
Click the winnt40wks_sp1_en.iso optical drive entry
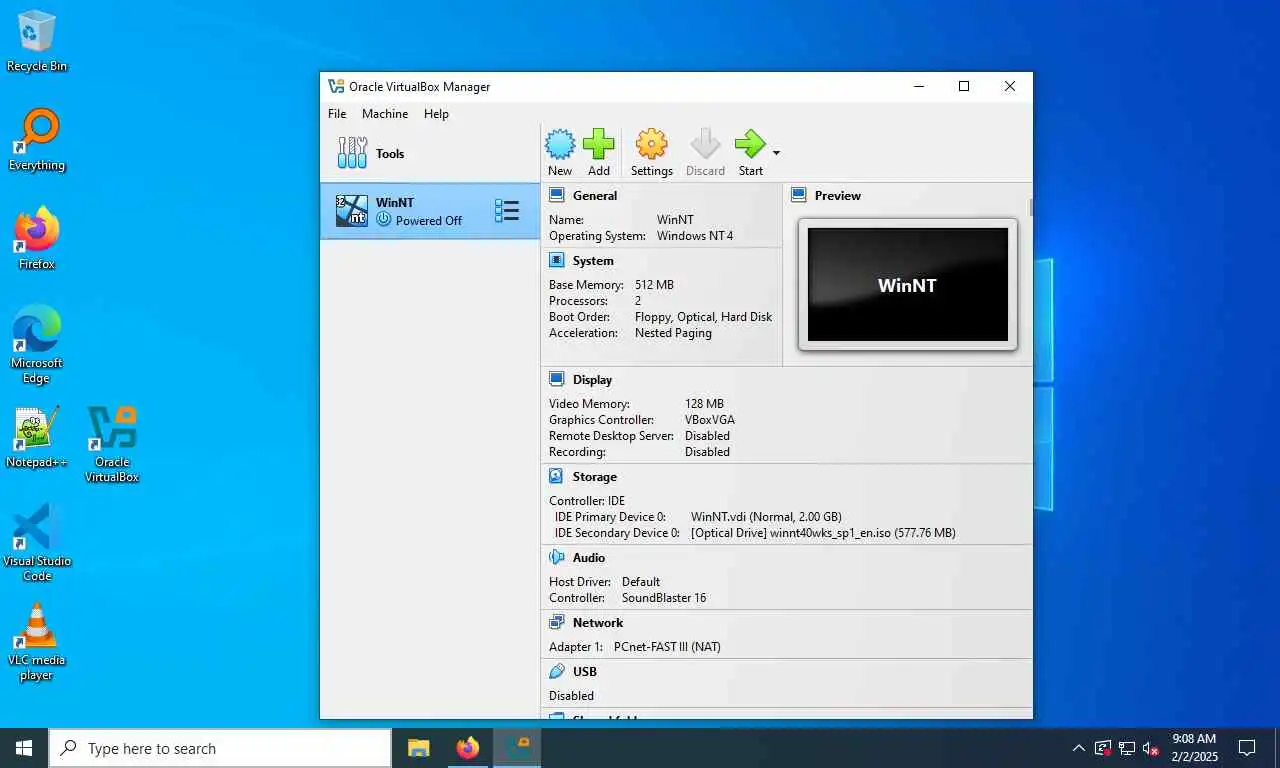point(823,533)
